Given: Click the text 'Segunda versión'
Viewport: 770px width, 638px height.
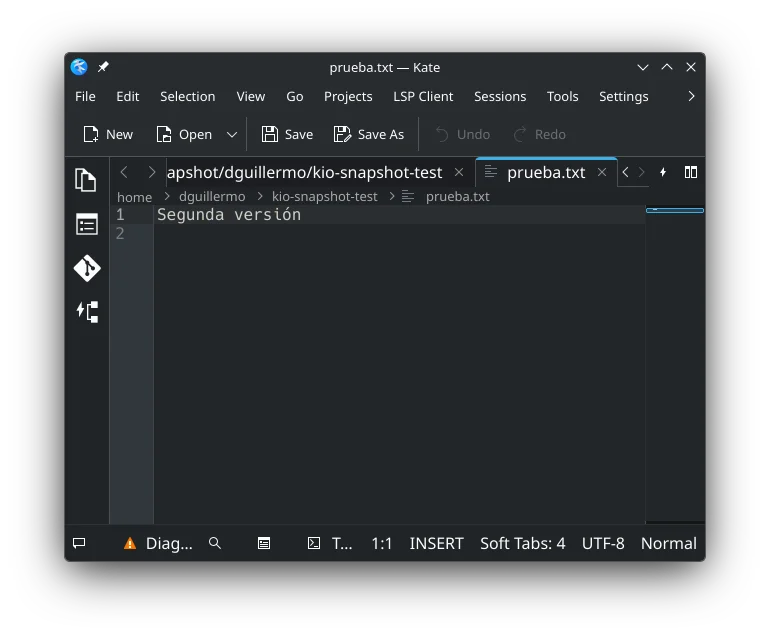Looking at the screenshot, I should click(x=229, y=215).
